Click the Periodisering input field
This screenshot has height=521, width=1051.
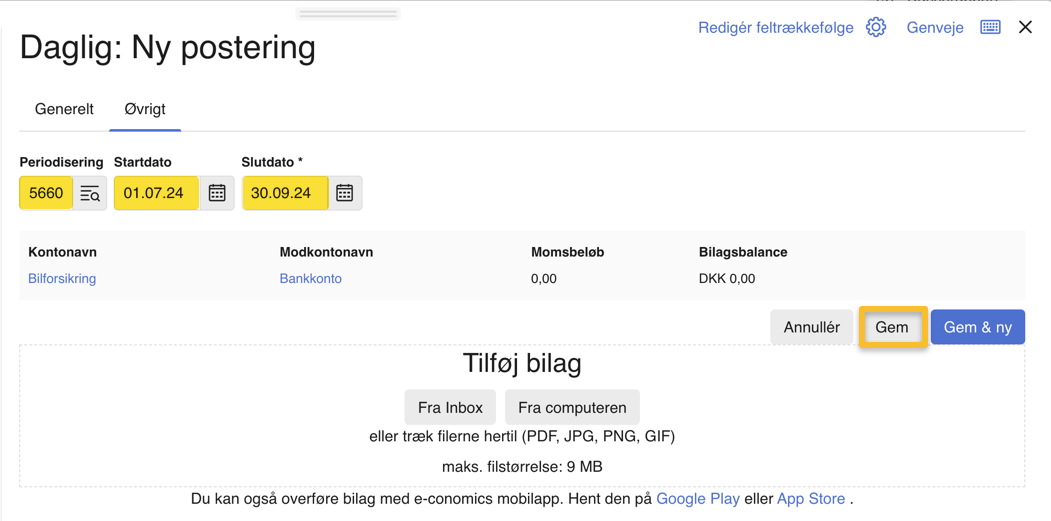point(46,193)
